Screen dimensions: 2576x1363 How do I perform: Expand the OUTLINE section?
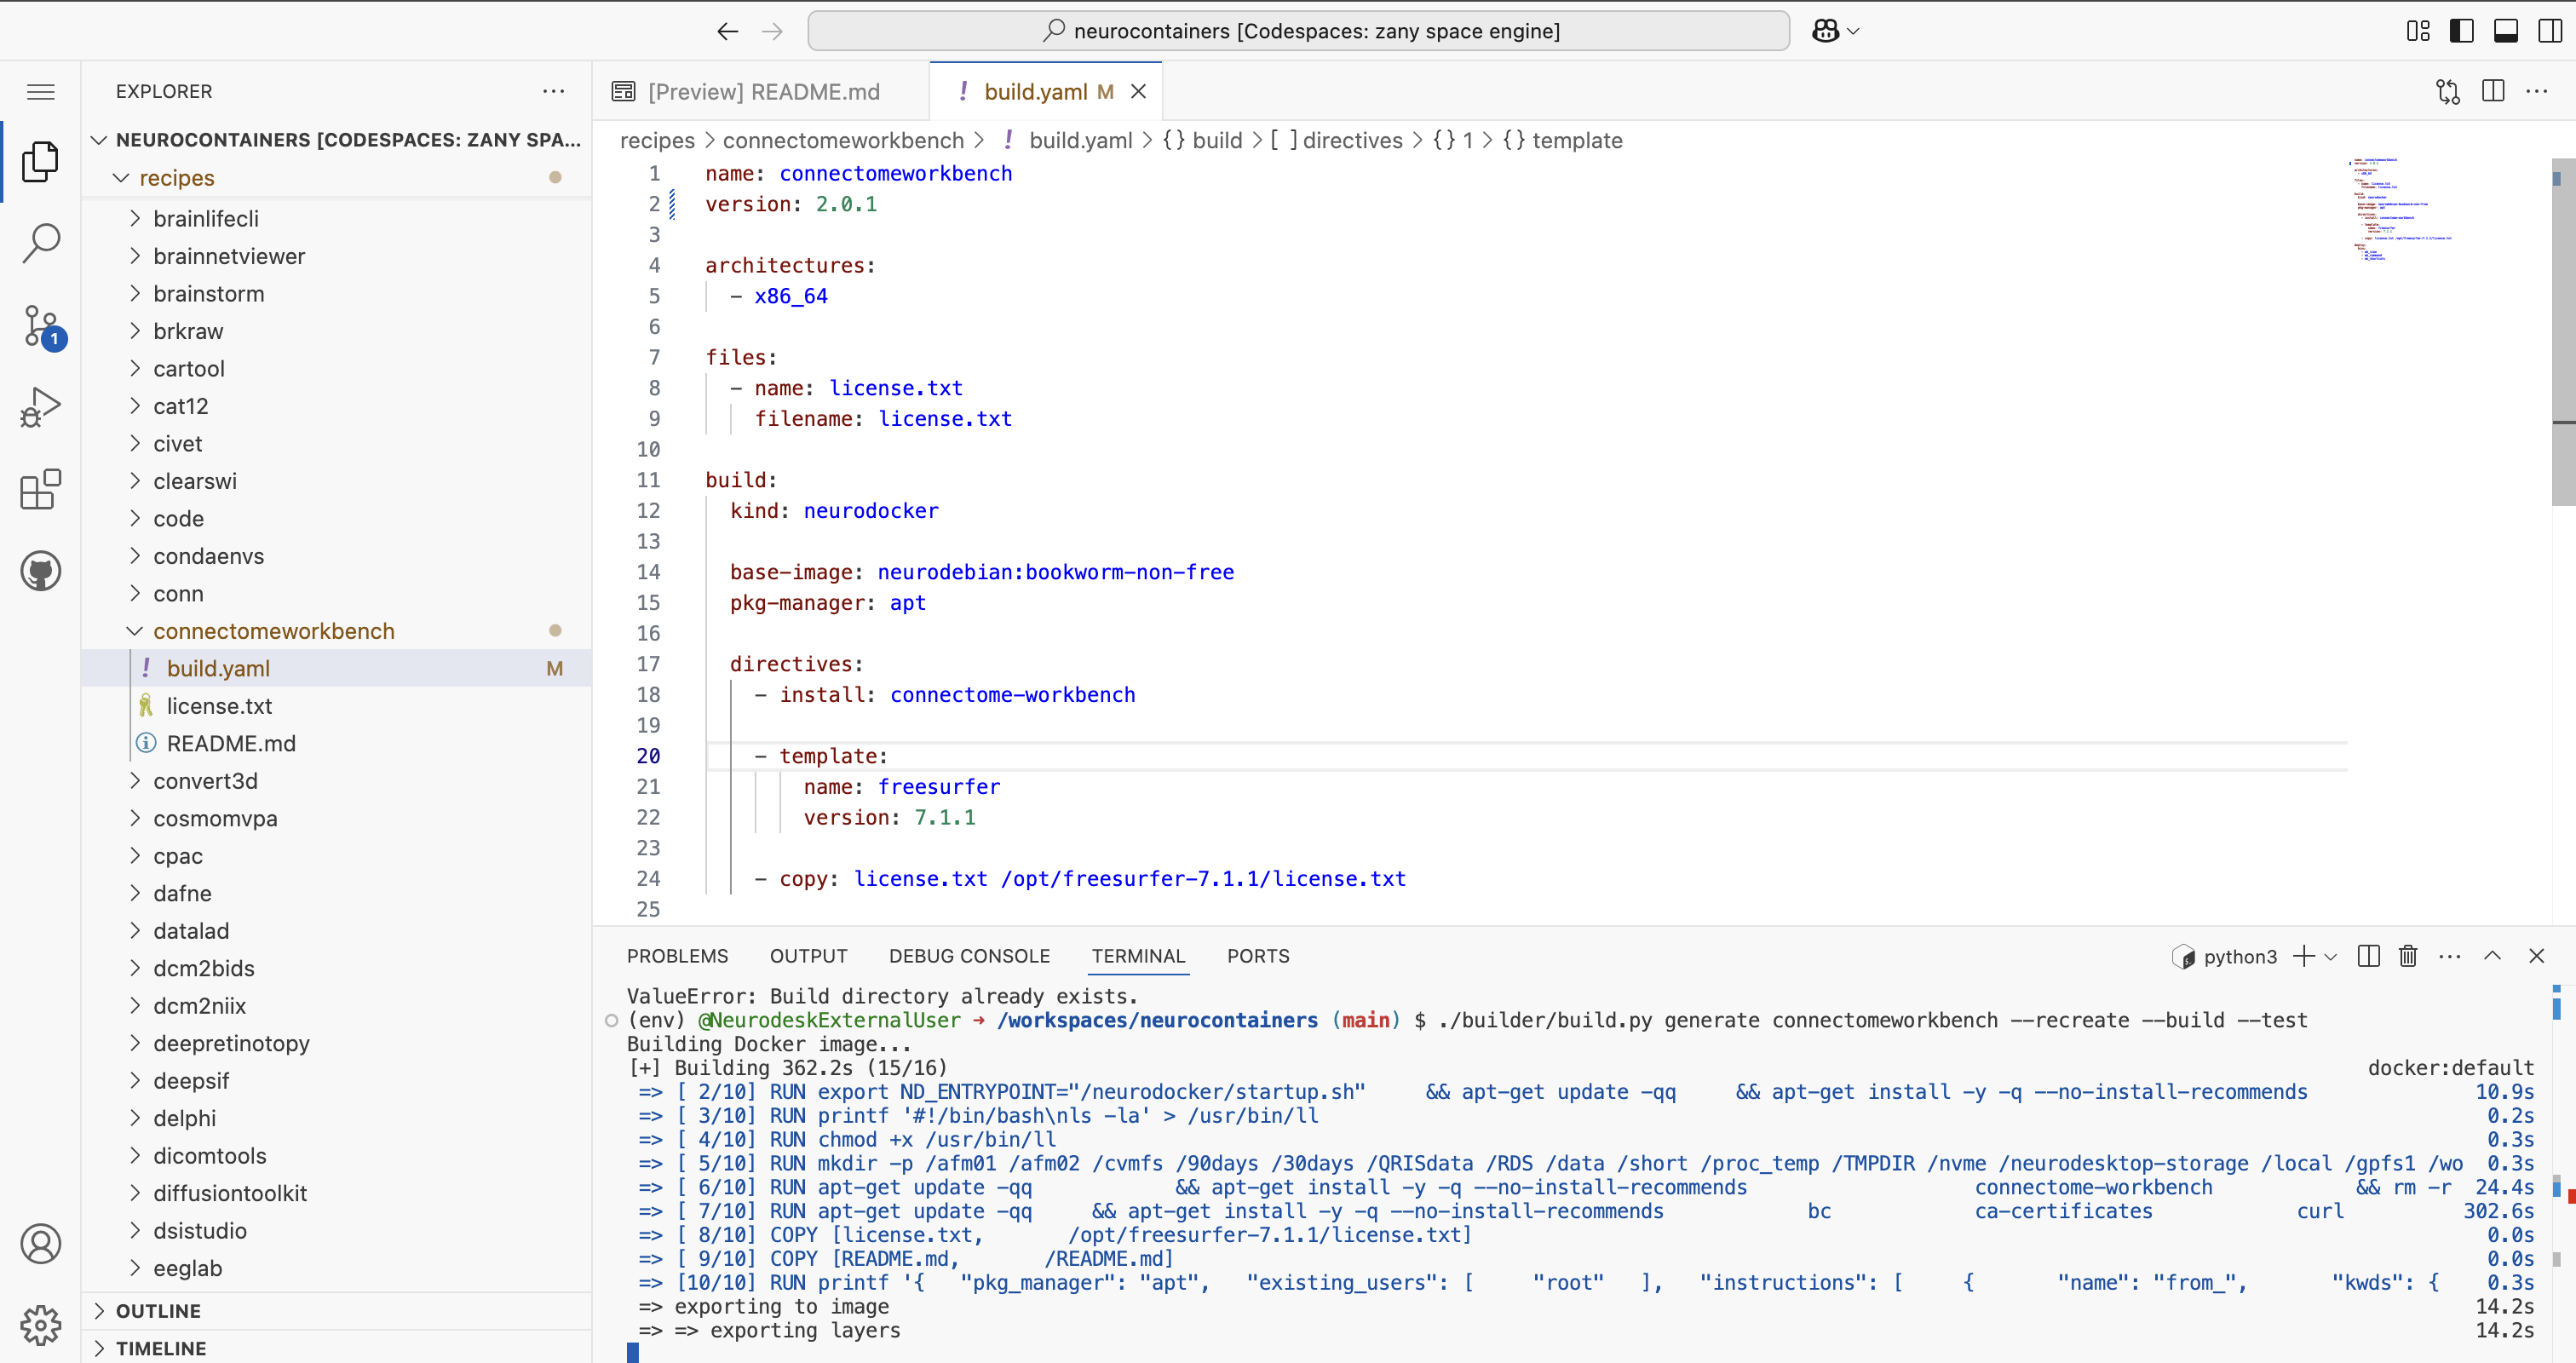click(158, 1310)
